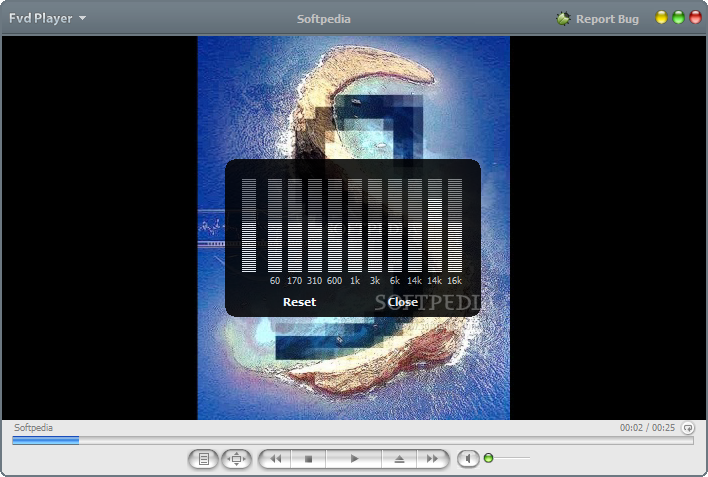Viewport: 708px width, 477px height.
Task: Close the equalizer panel
Action: pyautogui.click(x=403, y=302)
